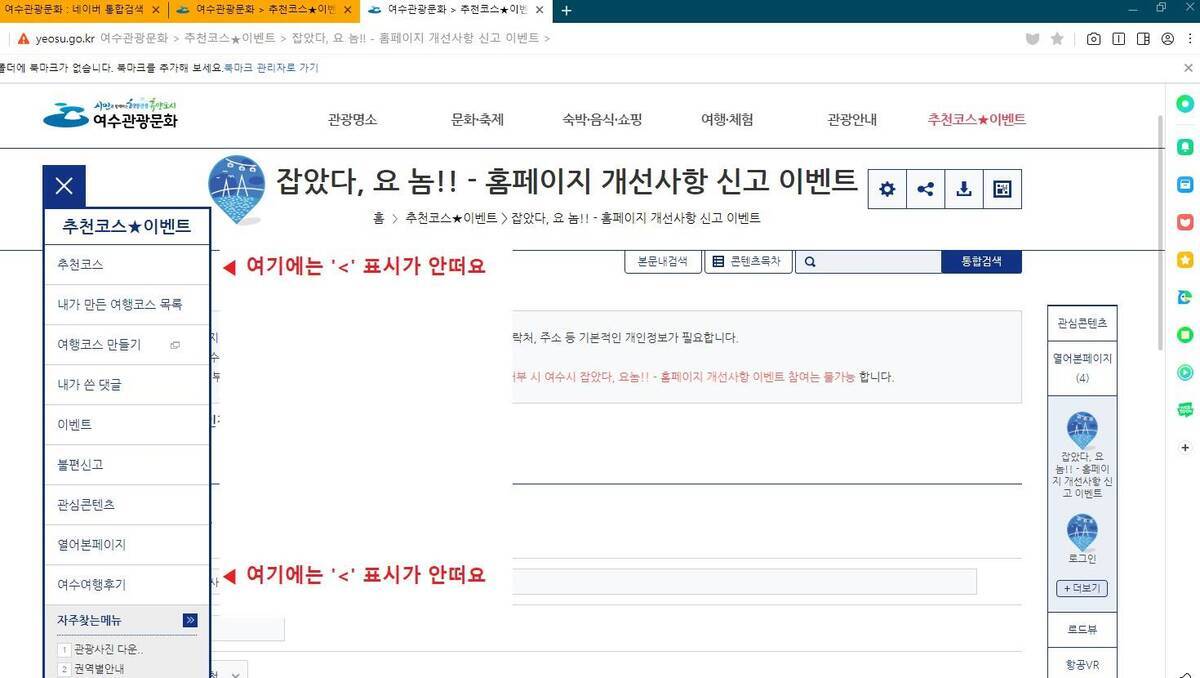Close the side menu with the X icon
The height and width of the screenshot is (678, 1200).
point(63,185)
